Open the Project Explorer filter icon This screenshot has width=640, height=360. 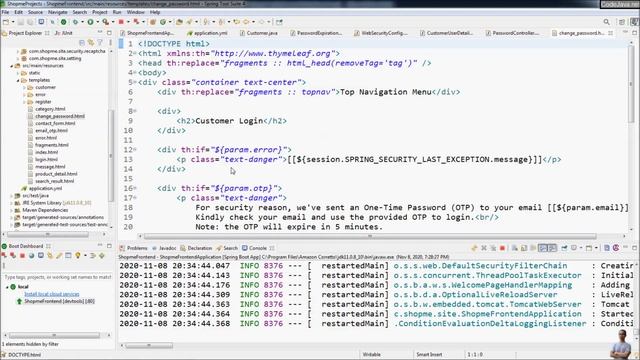(x=100, y=42)
